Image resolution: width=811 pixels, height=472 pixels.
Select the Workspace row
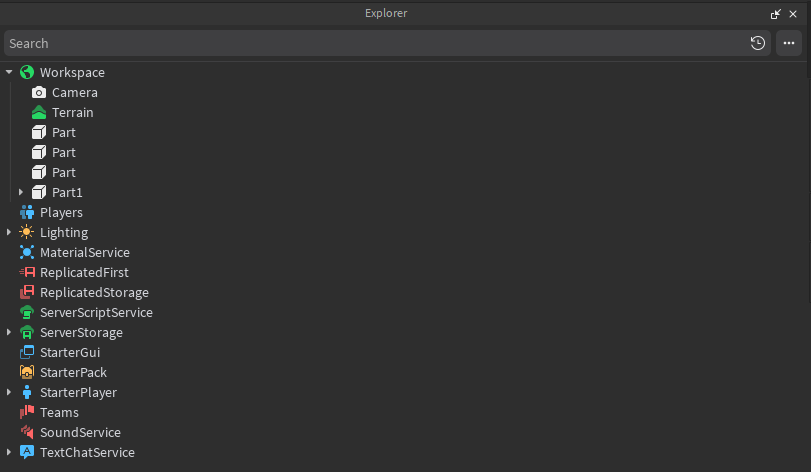point(72,72)
